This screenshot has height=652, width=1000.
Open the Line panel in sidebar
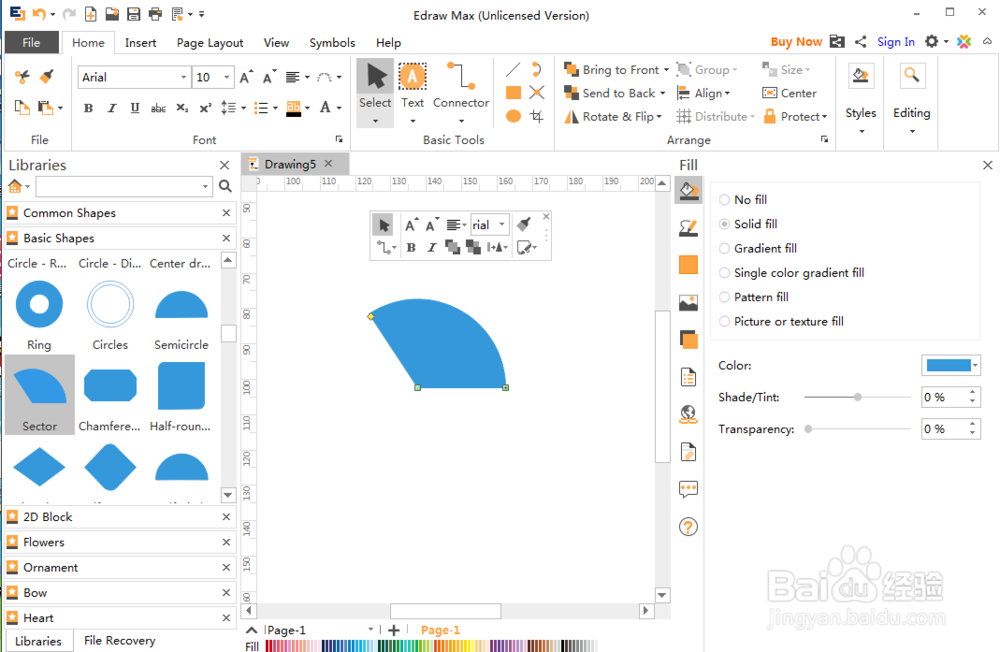pyautogui.click(x=688, y=228)
